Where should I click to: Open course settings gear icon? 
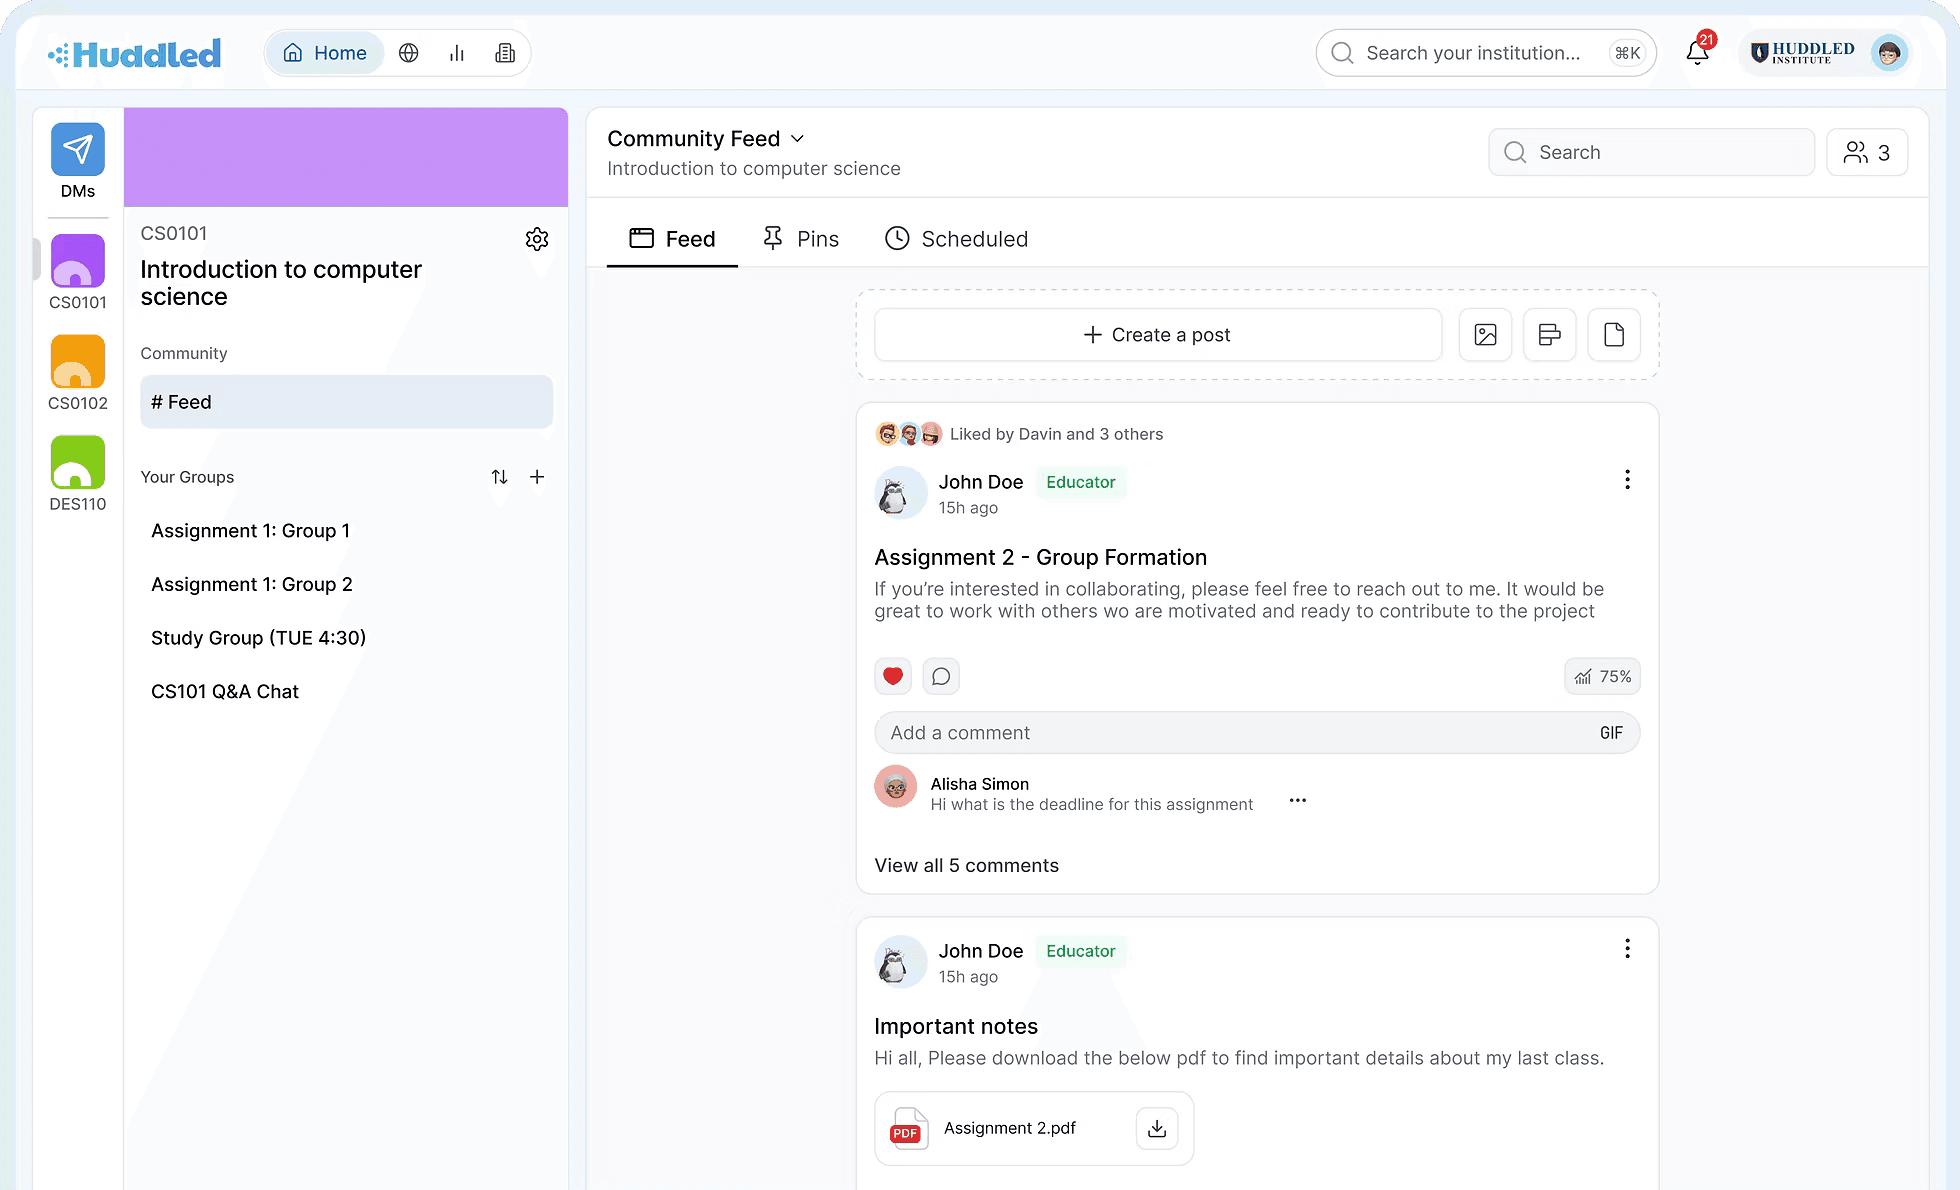pyautogui.click(x=537, y=239)
